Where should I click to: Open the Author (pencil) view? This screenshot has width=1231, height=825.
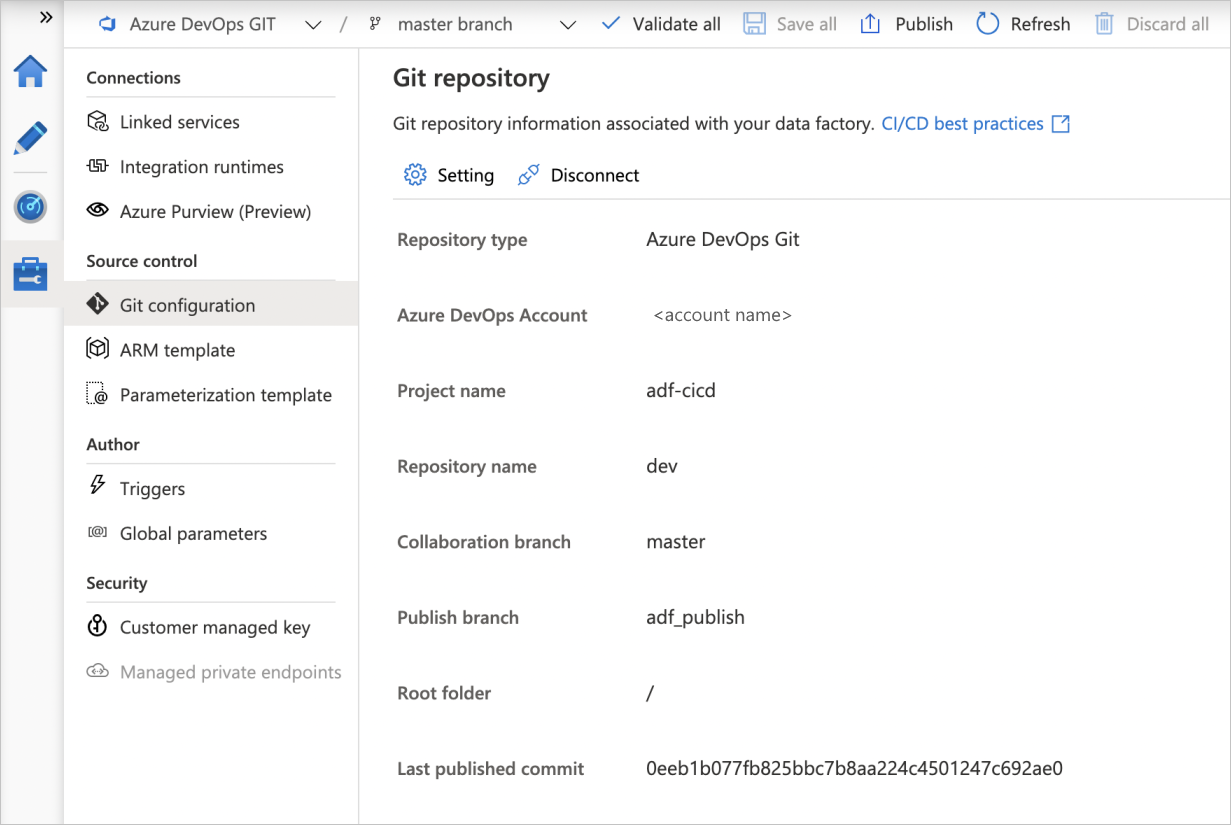pyautogui.click(x=30, y=140)
